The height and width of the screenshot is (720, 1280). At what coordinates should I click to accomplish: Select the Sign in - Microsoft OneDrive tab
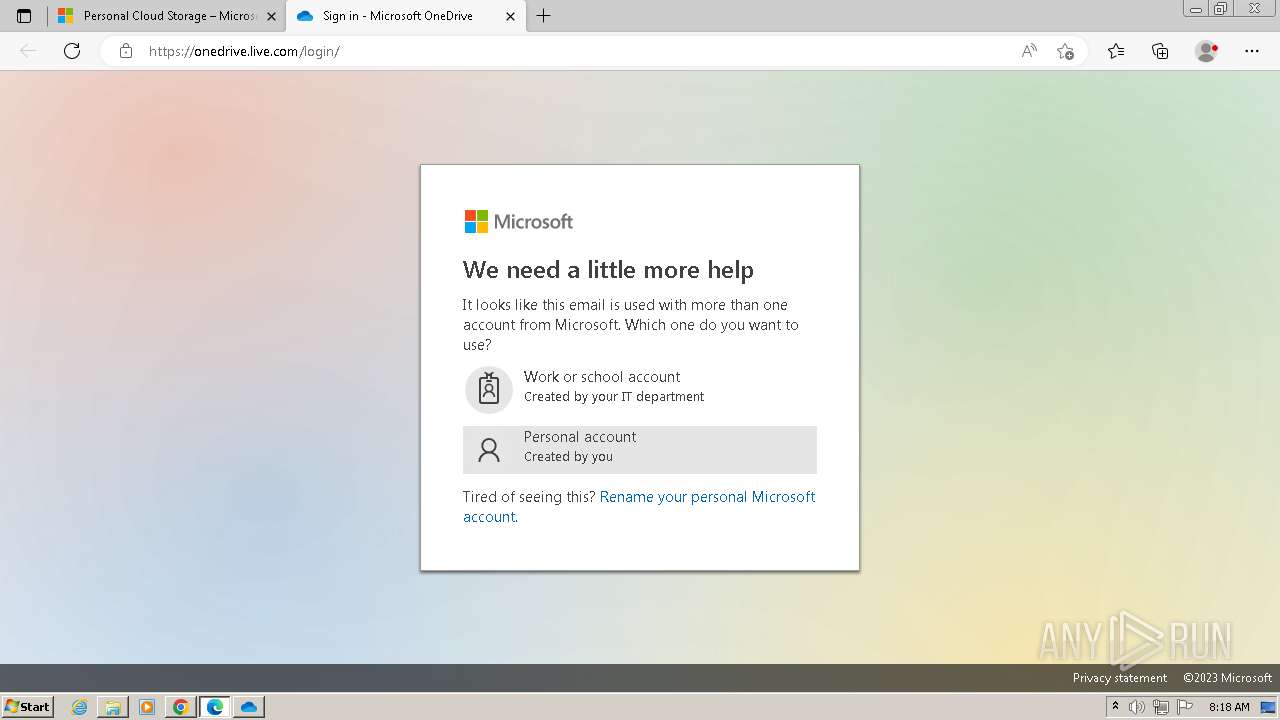coord(406,16)
